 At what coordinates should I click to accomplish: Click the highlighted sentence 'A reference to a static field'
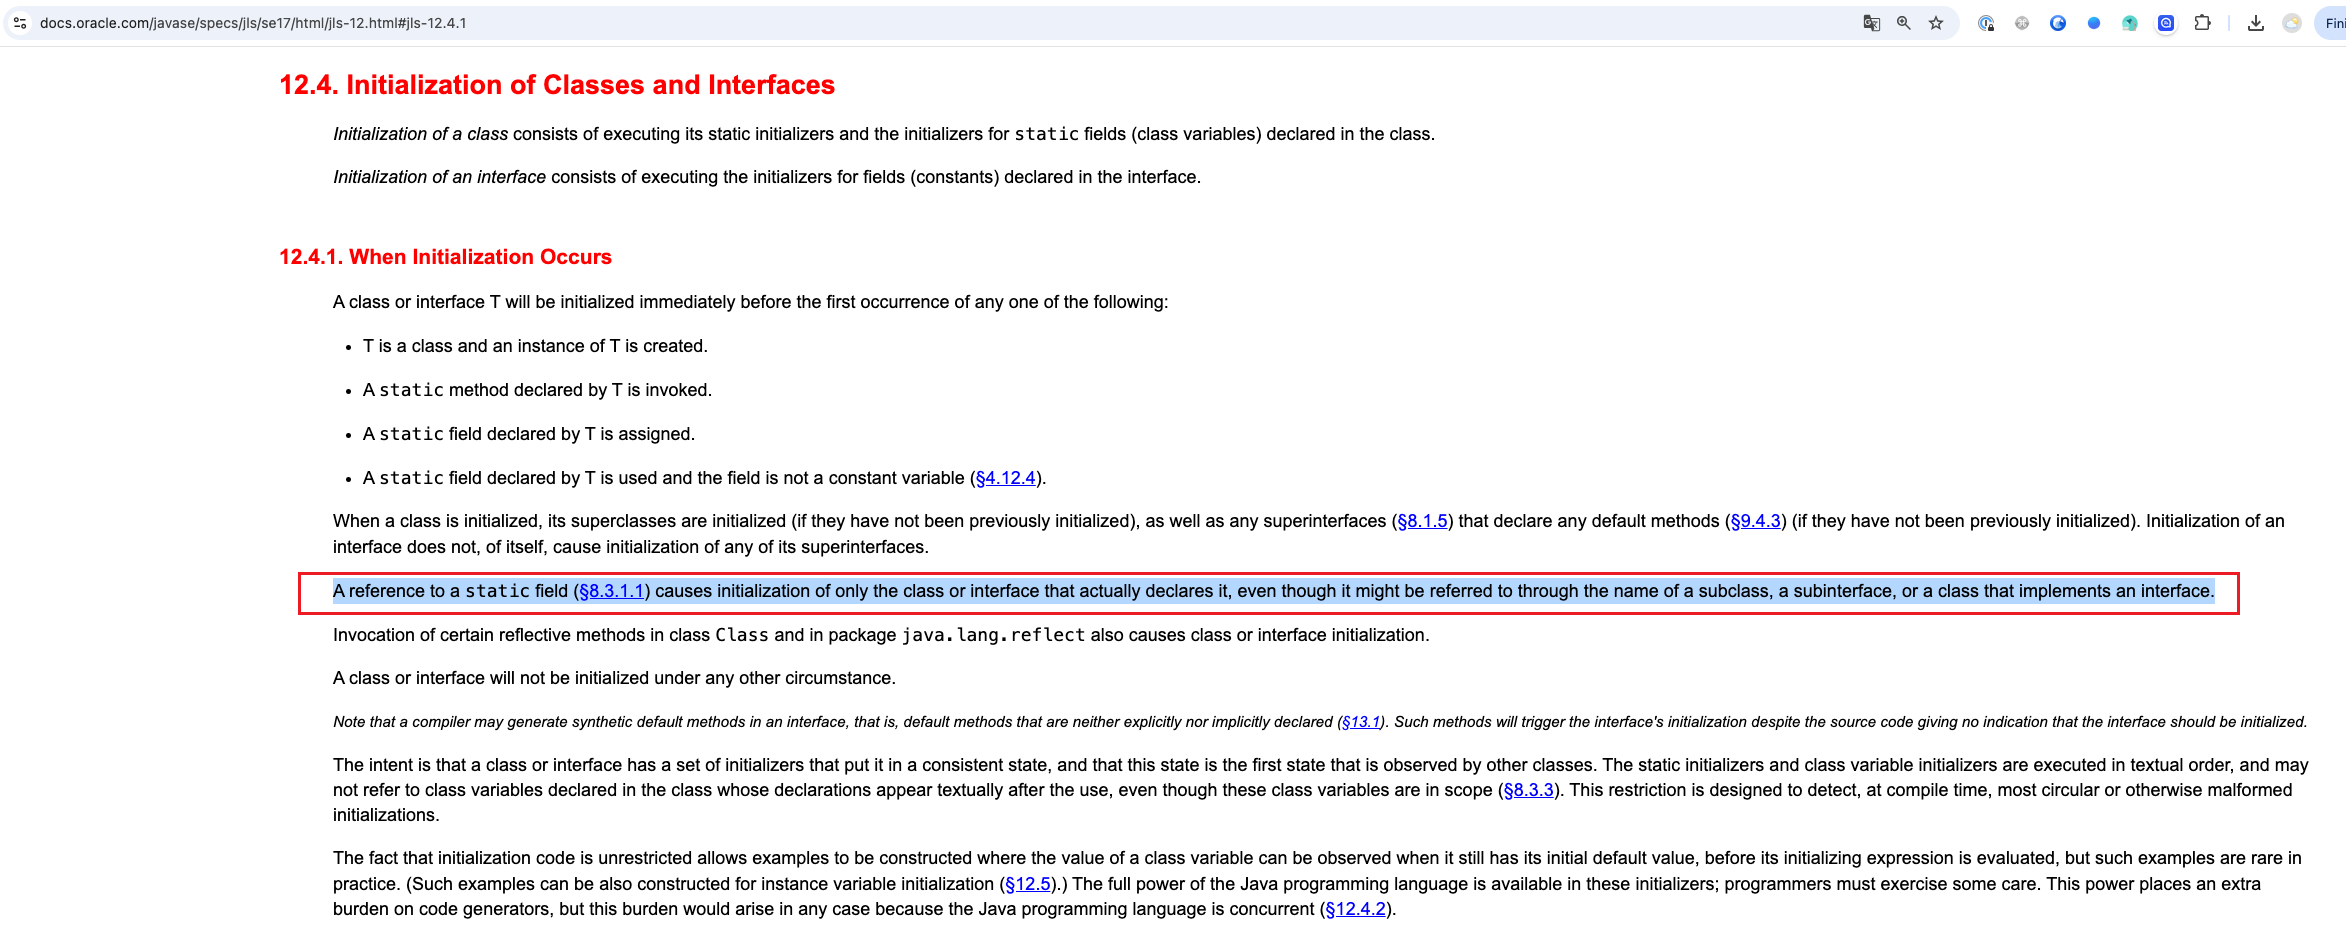pos(1273,591)
